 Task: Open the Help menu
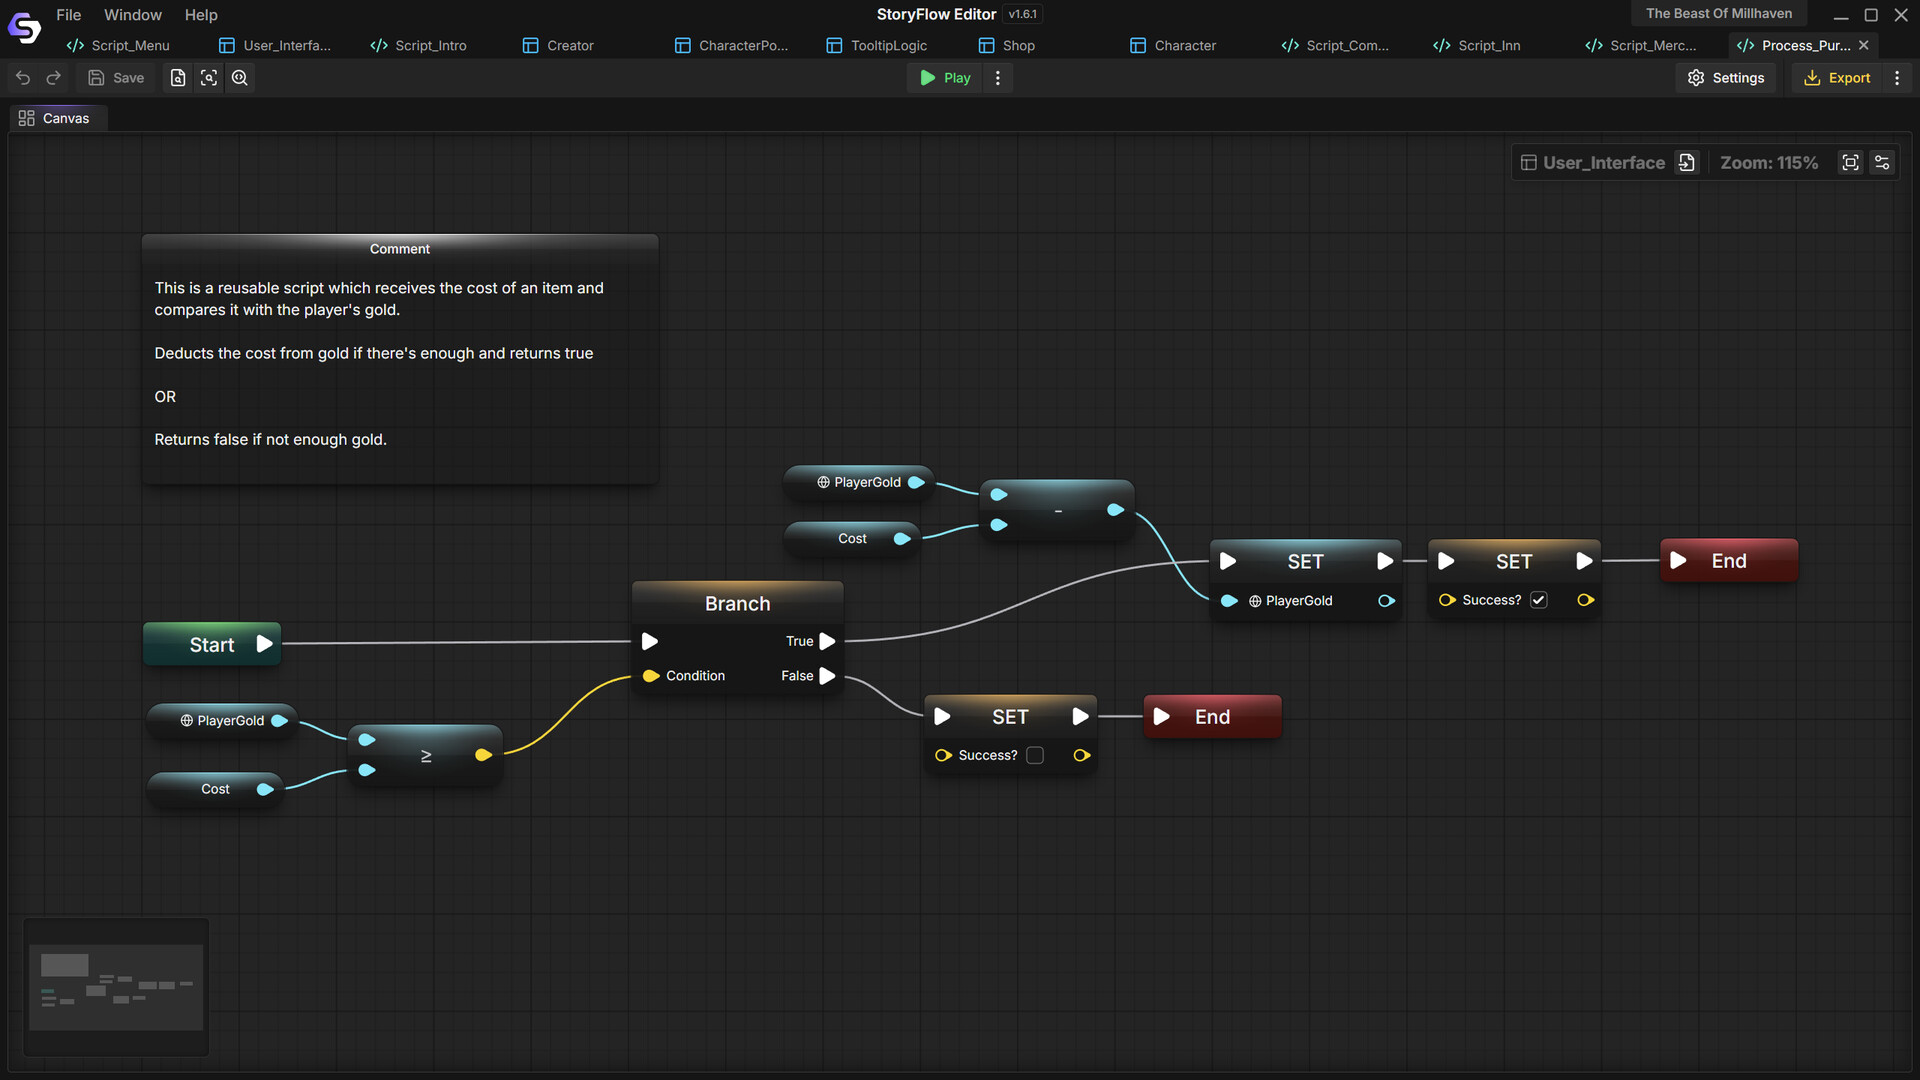pos(201,15)
